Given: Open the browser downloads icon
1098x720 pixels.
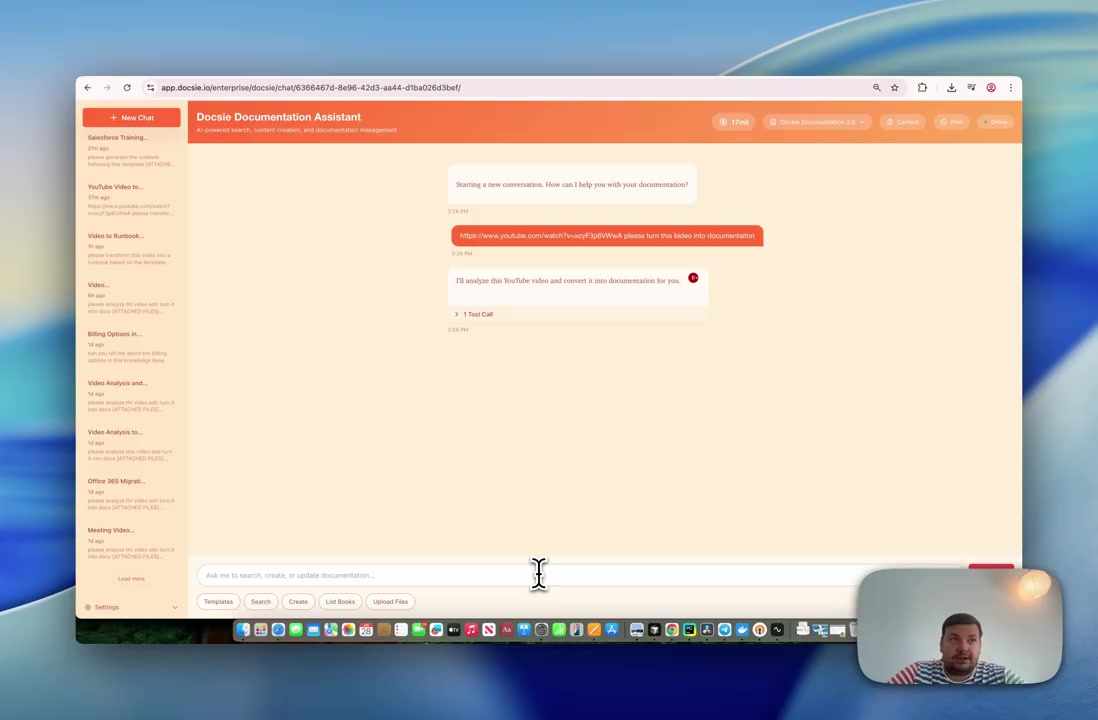Looking at the screenshot, I should tap(951, 88).
